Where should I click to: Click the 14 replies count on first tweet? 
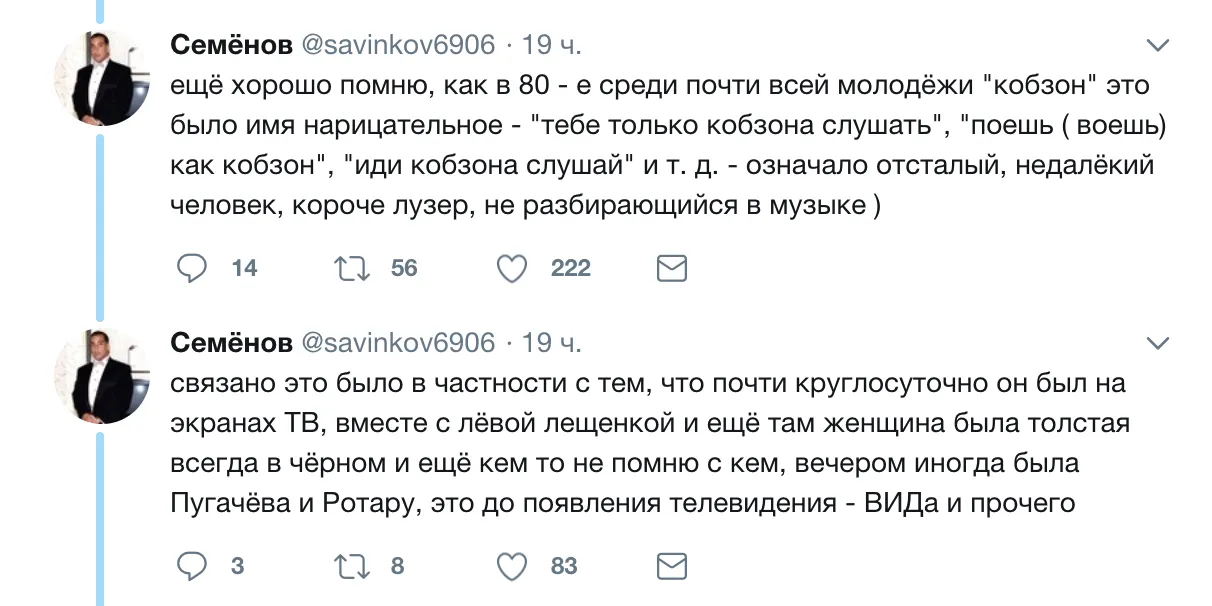tap(244, 268)
